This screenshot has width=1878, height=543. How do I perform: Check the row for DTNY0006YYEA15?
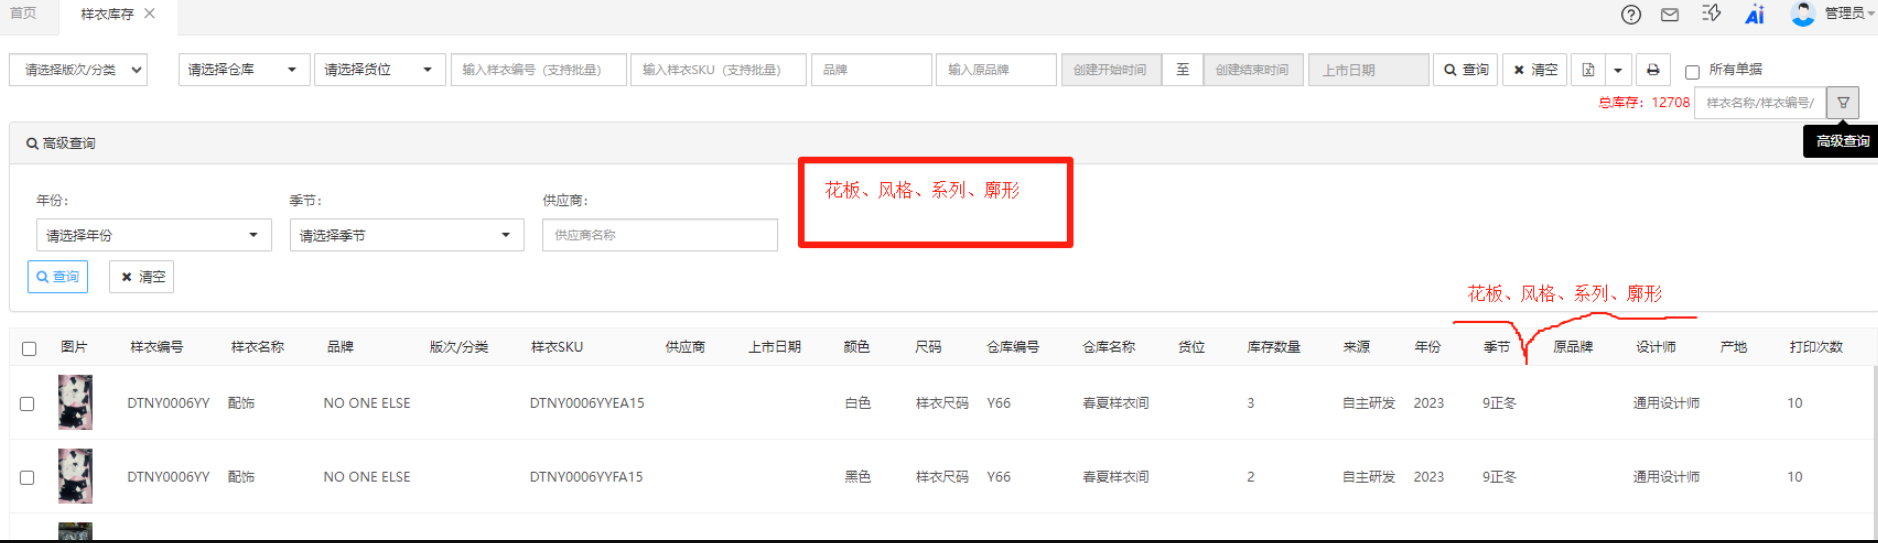pyautogui.click(x=27, y=404)
